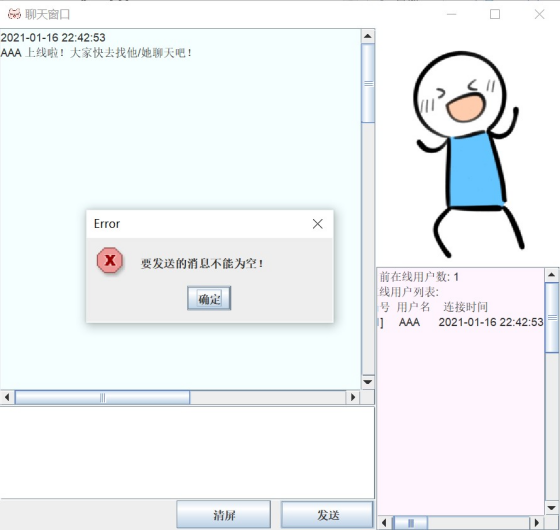Click the 连接时间 column header text
Viewport: 560px width, 531px height.
(x=465, y=307)
